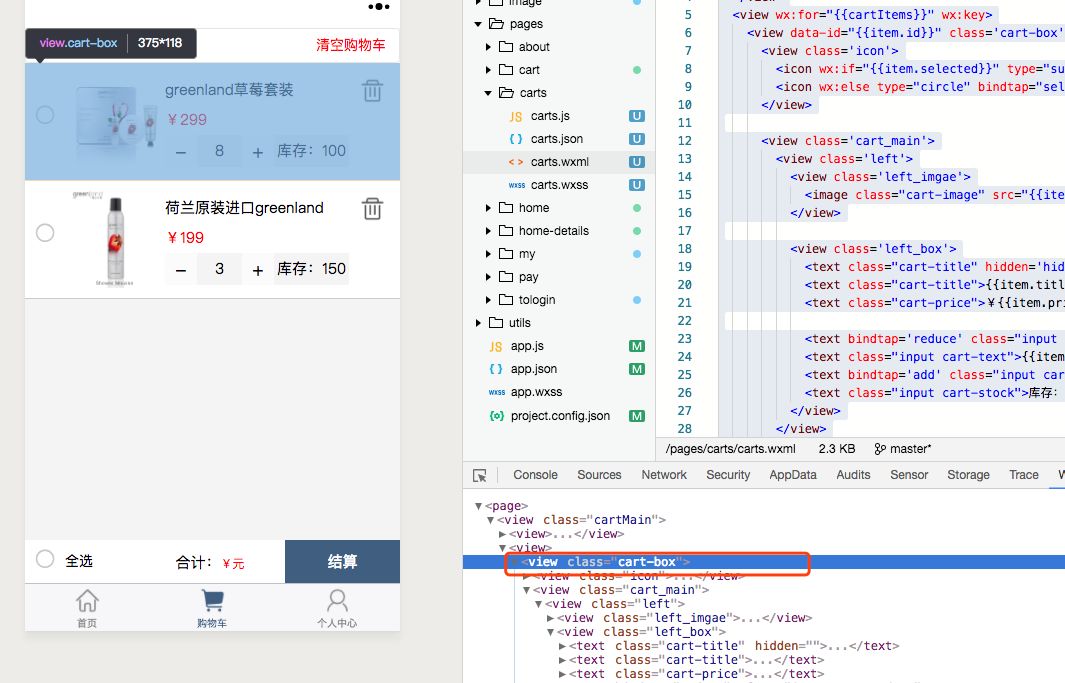Collapse the cartMain view node
The width and height of the screenshot is (1065, 683).
coord(490,520)
